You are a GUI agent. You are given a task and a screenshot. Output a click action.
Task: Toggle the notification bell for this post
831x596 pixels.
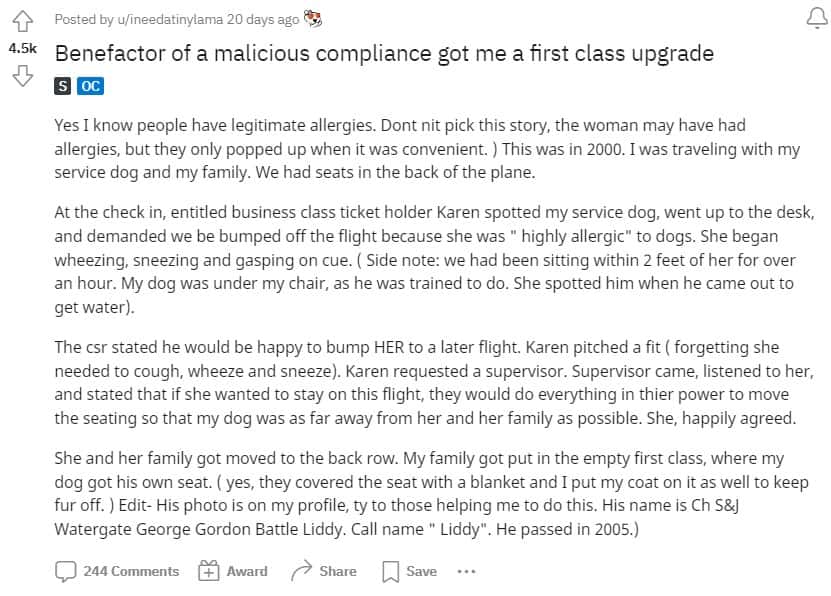click(812, 20)
